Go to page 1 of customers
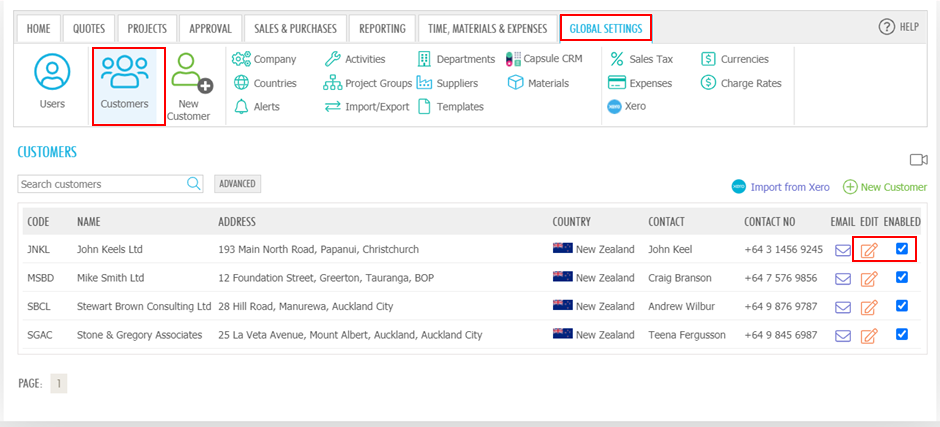The image size is (940, 427). [59, 384]
